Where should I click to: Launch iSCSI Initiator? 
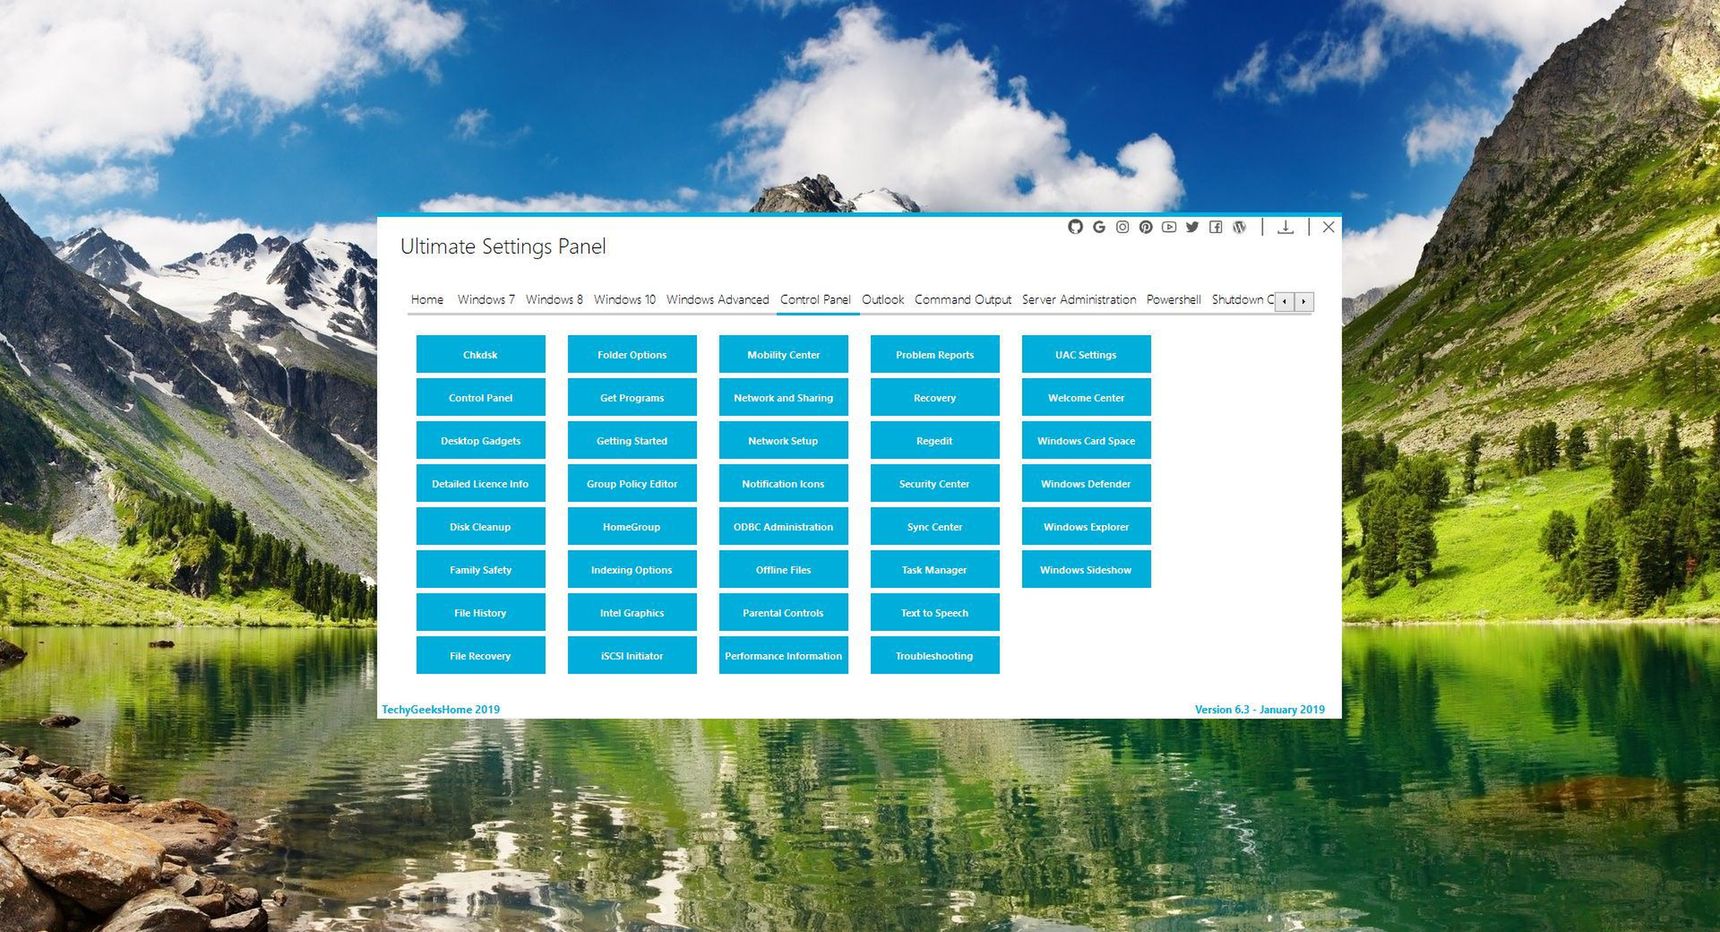[x=632, y=655]
